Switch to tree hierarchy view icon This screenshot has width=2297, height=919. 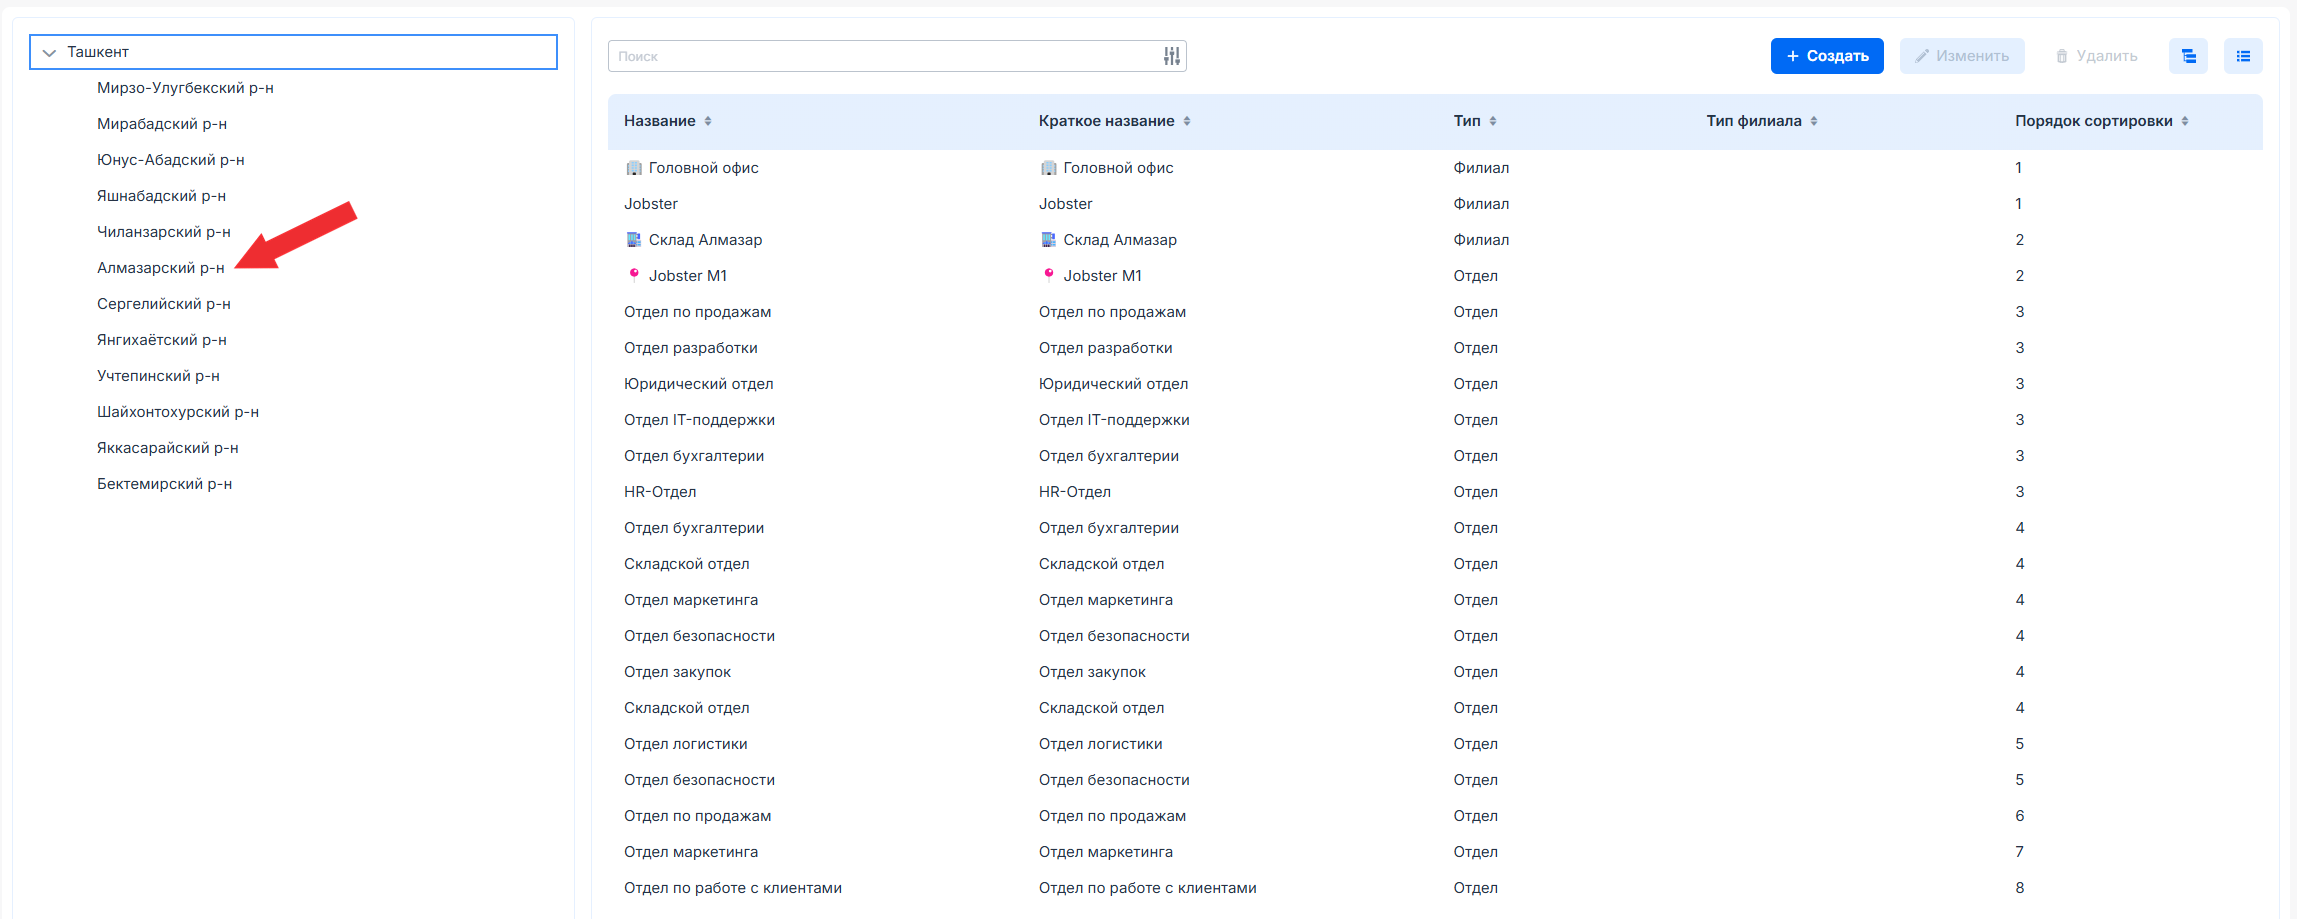[x=2188, y=56]
